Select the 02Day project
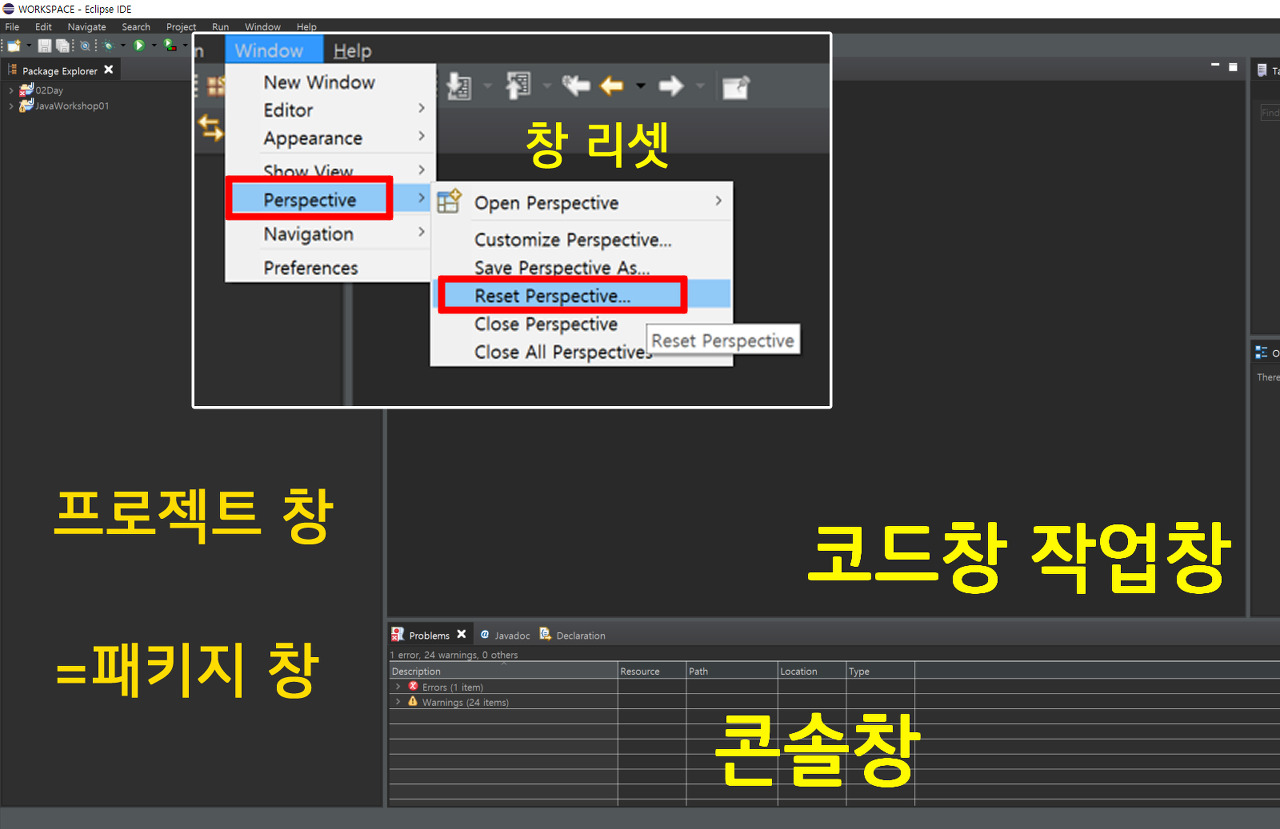 49,90
